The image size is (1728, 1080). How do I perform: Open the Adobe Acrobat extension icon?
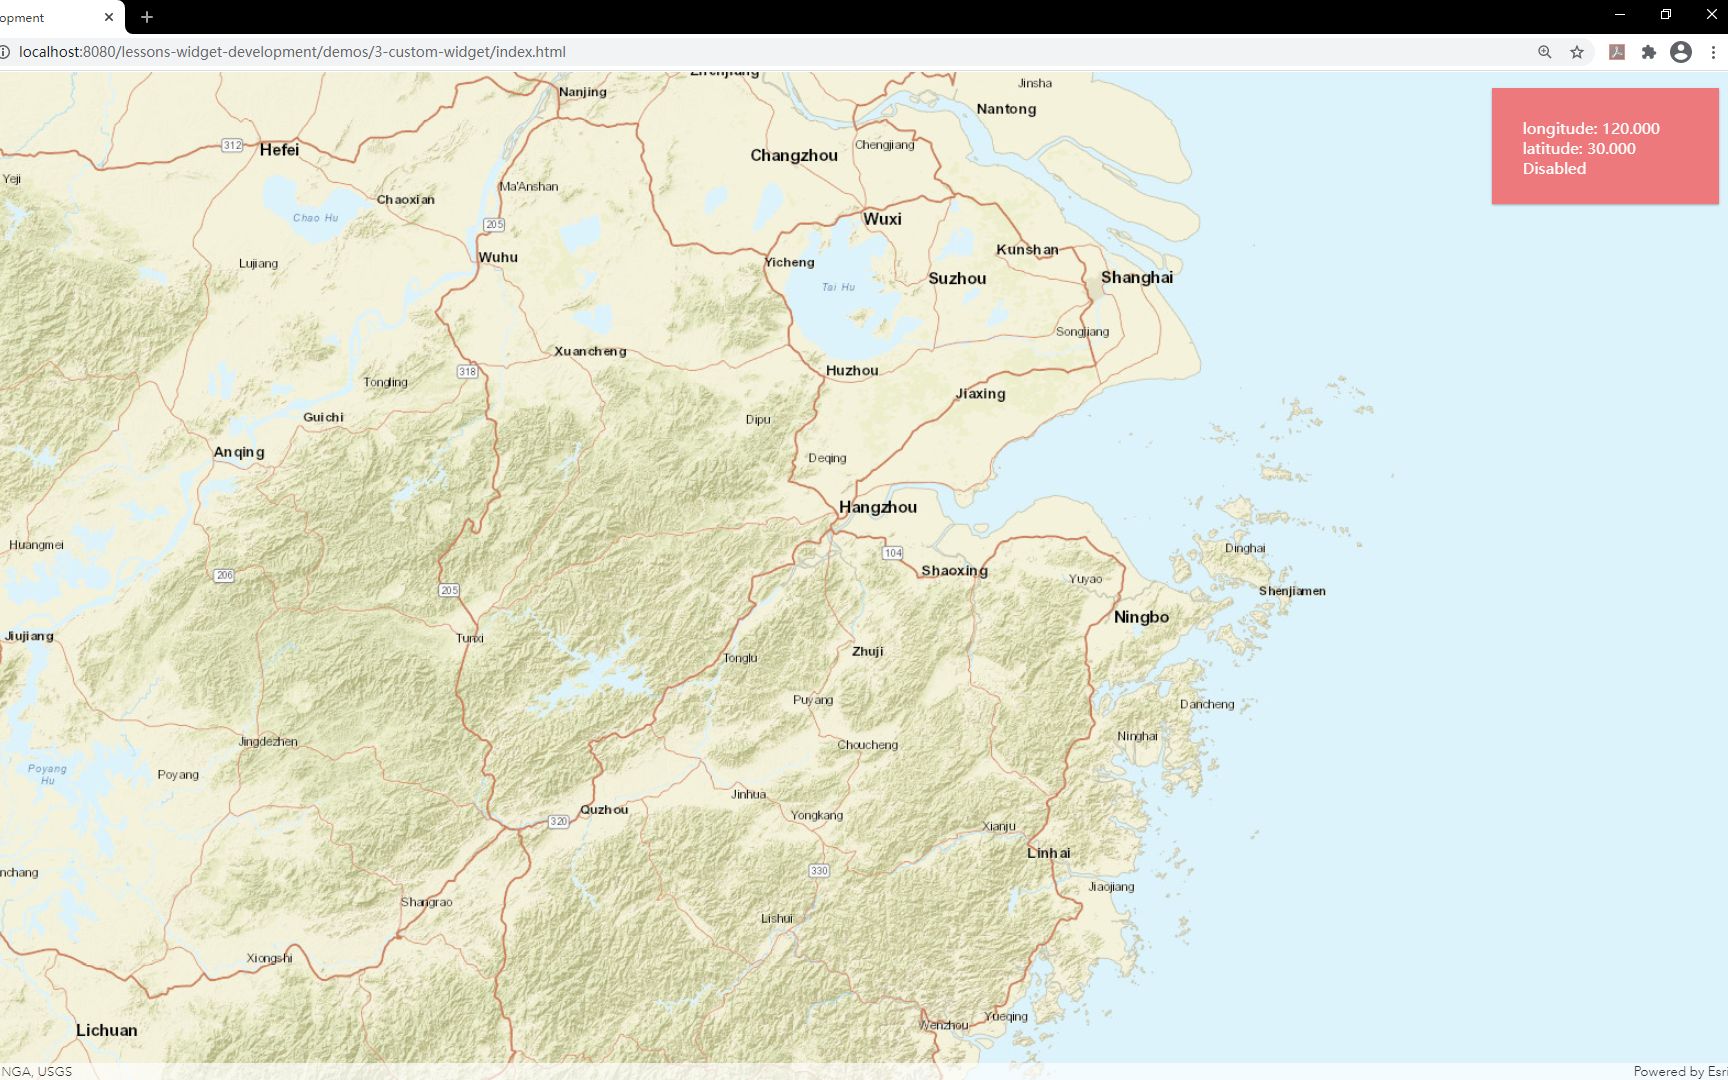pyautogui.click(x=1616, y=52)
